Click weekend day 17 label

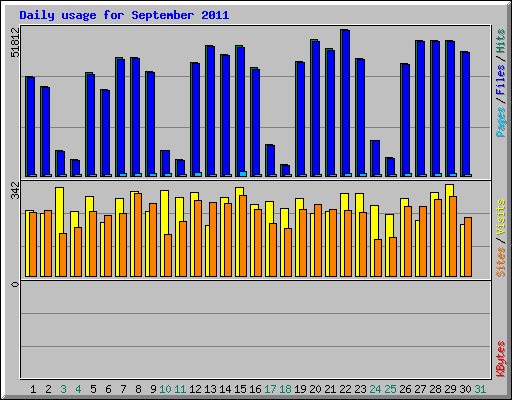pyautogui.click(x=270, y=389)
